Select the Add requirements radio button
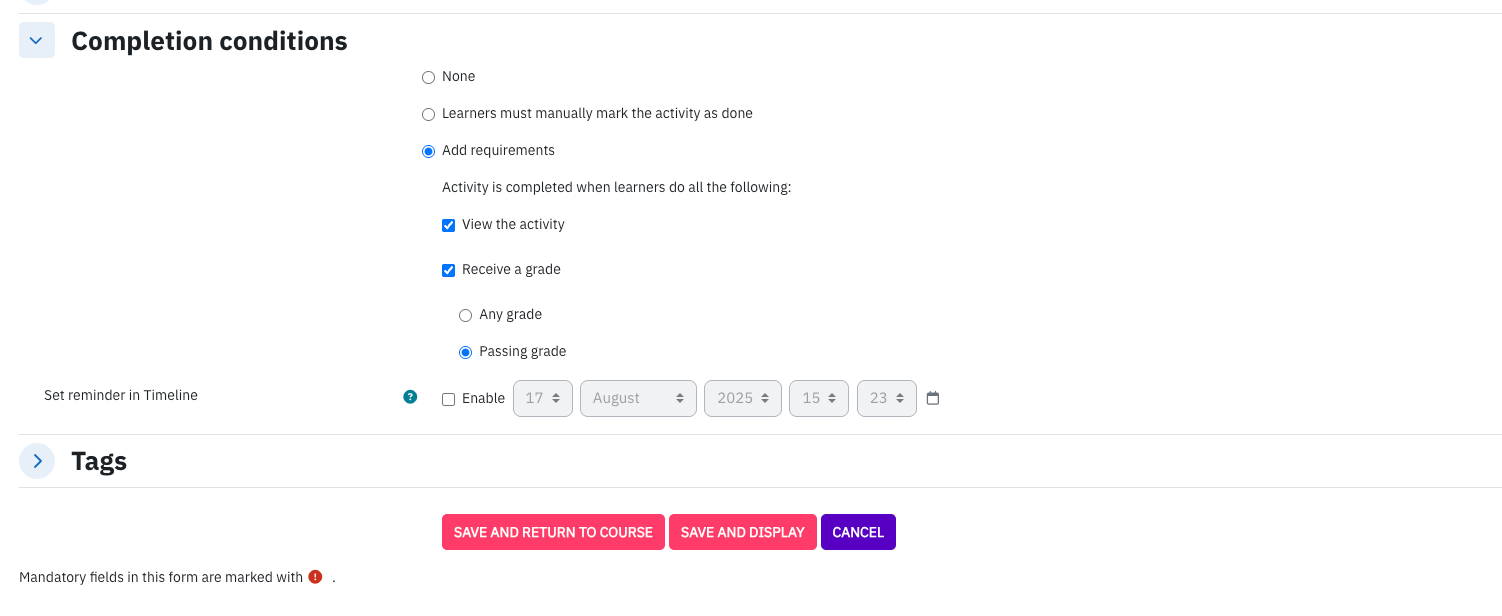Image resolution: width=1502 pixels, height=616 pixels. coord(429,151)
